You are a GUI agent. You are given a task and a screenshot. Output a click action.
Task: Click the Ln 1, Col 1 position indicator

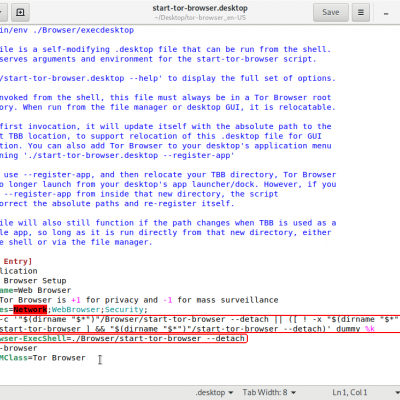(350, 392)
